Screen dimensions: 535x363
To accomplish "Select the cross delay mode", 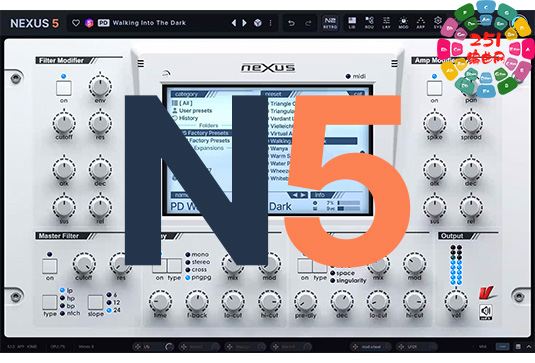I will 196,270.
